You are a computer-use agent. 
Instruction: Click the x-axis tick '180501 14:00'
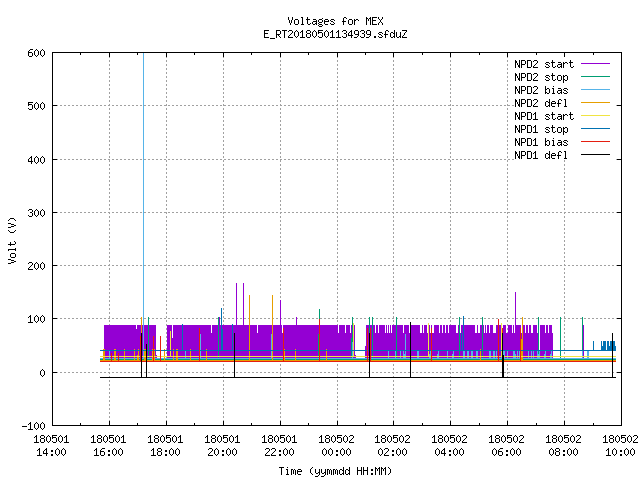[51, 446]
